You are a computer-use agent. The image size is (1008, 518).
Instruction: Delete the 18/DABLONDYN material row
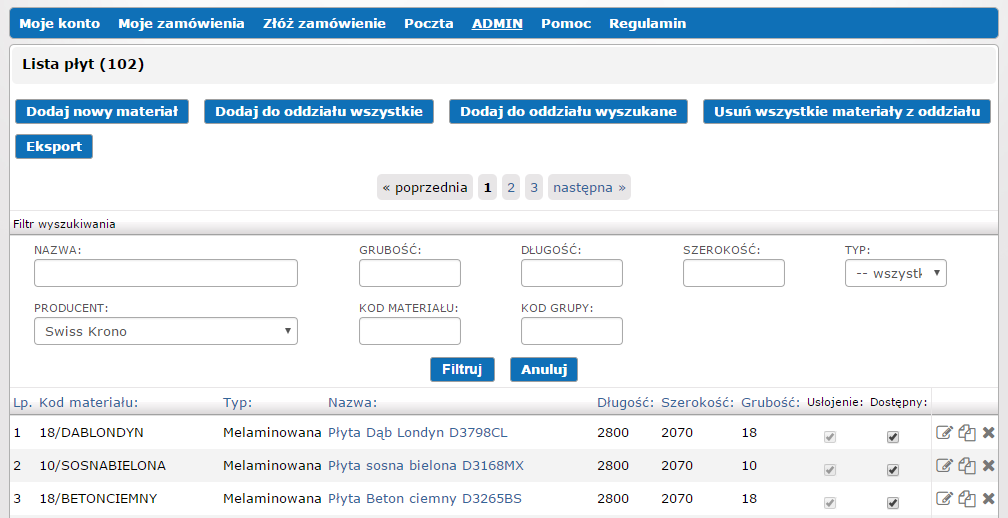pyautogui.click(x=988, y=433)
